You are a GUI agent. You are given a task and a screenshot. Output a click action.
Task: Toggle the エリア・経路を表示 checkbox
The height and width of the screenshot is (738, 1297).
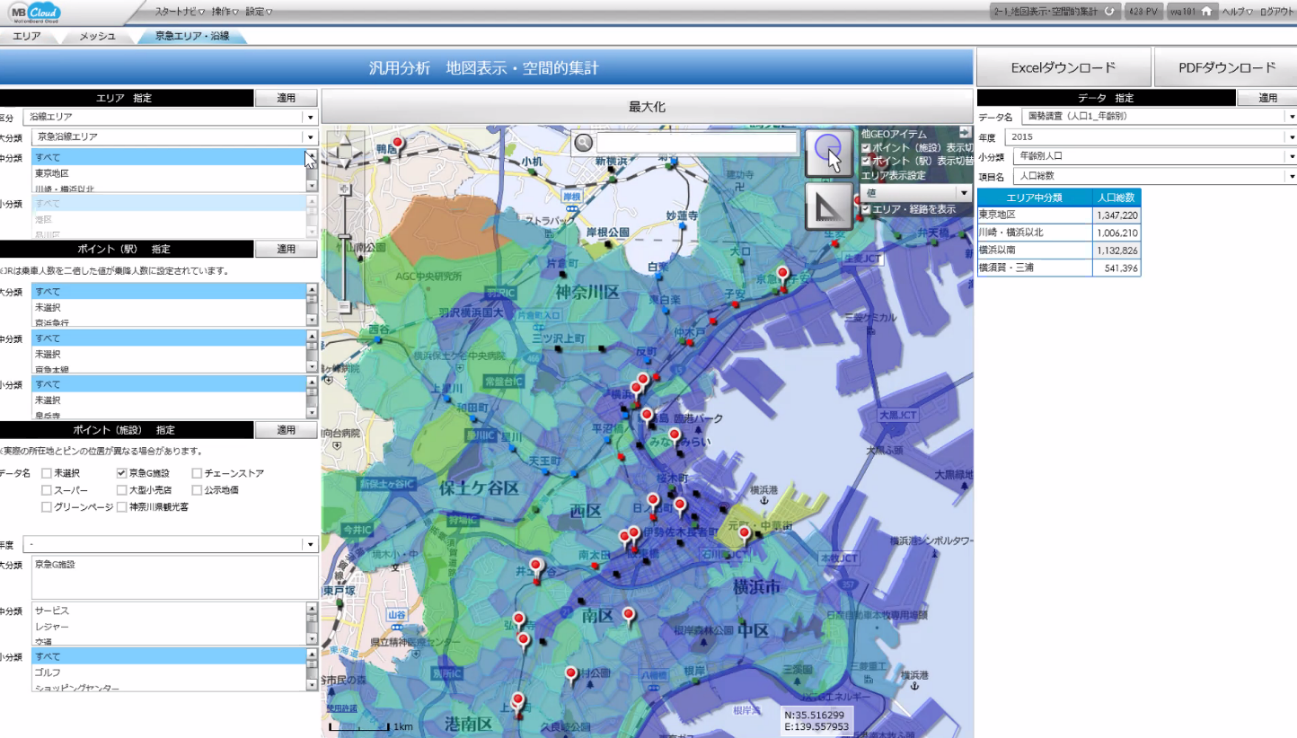click(x=866, y=209)
